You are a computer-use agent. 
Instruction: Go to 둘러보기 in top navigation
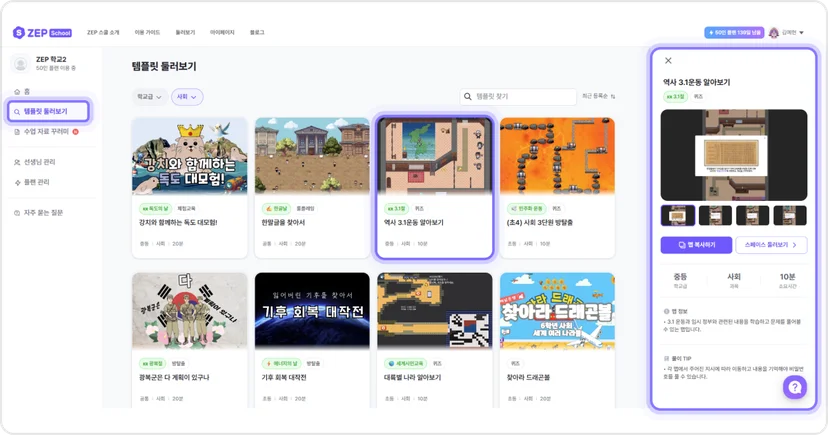[185, 33]
